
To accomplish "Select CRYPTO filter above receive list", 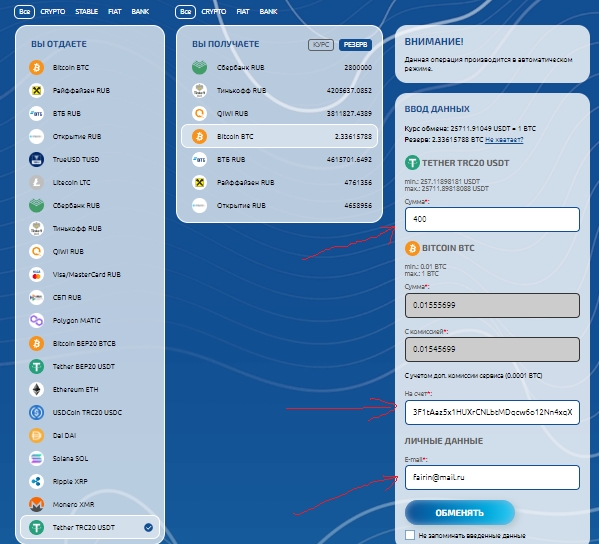I will pos(214,11).
